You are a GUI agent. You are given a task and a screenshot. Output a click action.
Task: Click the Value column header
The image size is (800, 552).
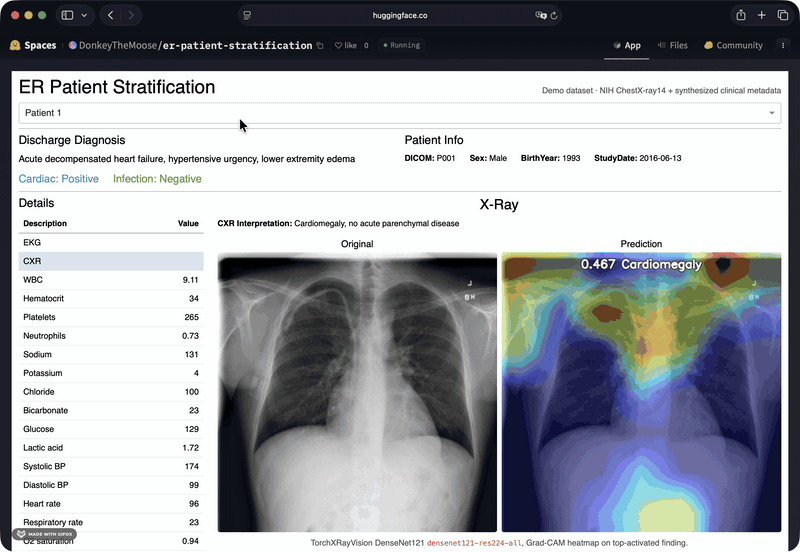[188, 223]
